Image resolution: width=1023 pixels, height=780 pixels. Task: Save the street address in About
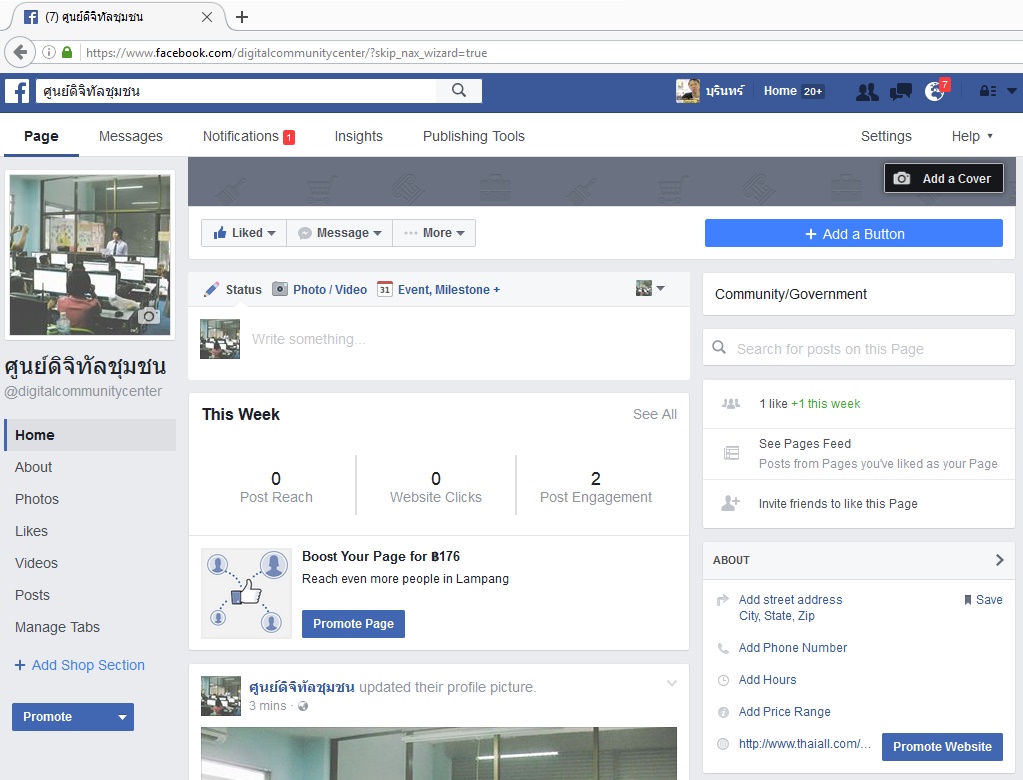click(983, 600)
